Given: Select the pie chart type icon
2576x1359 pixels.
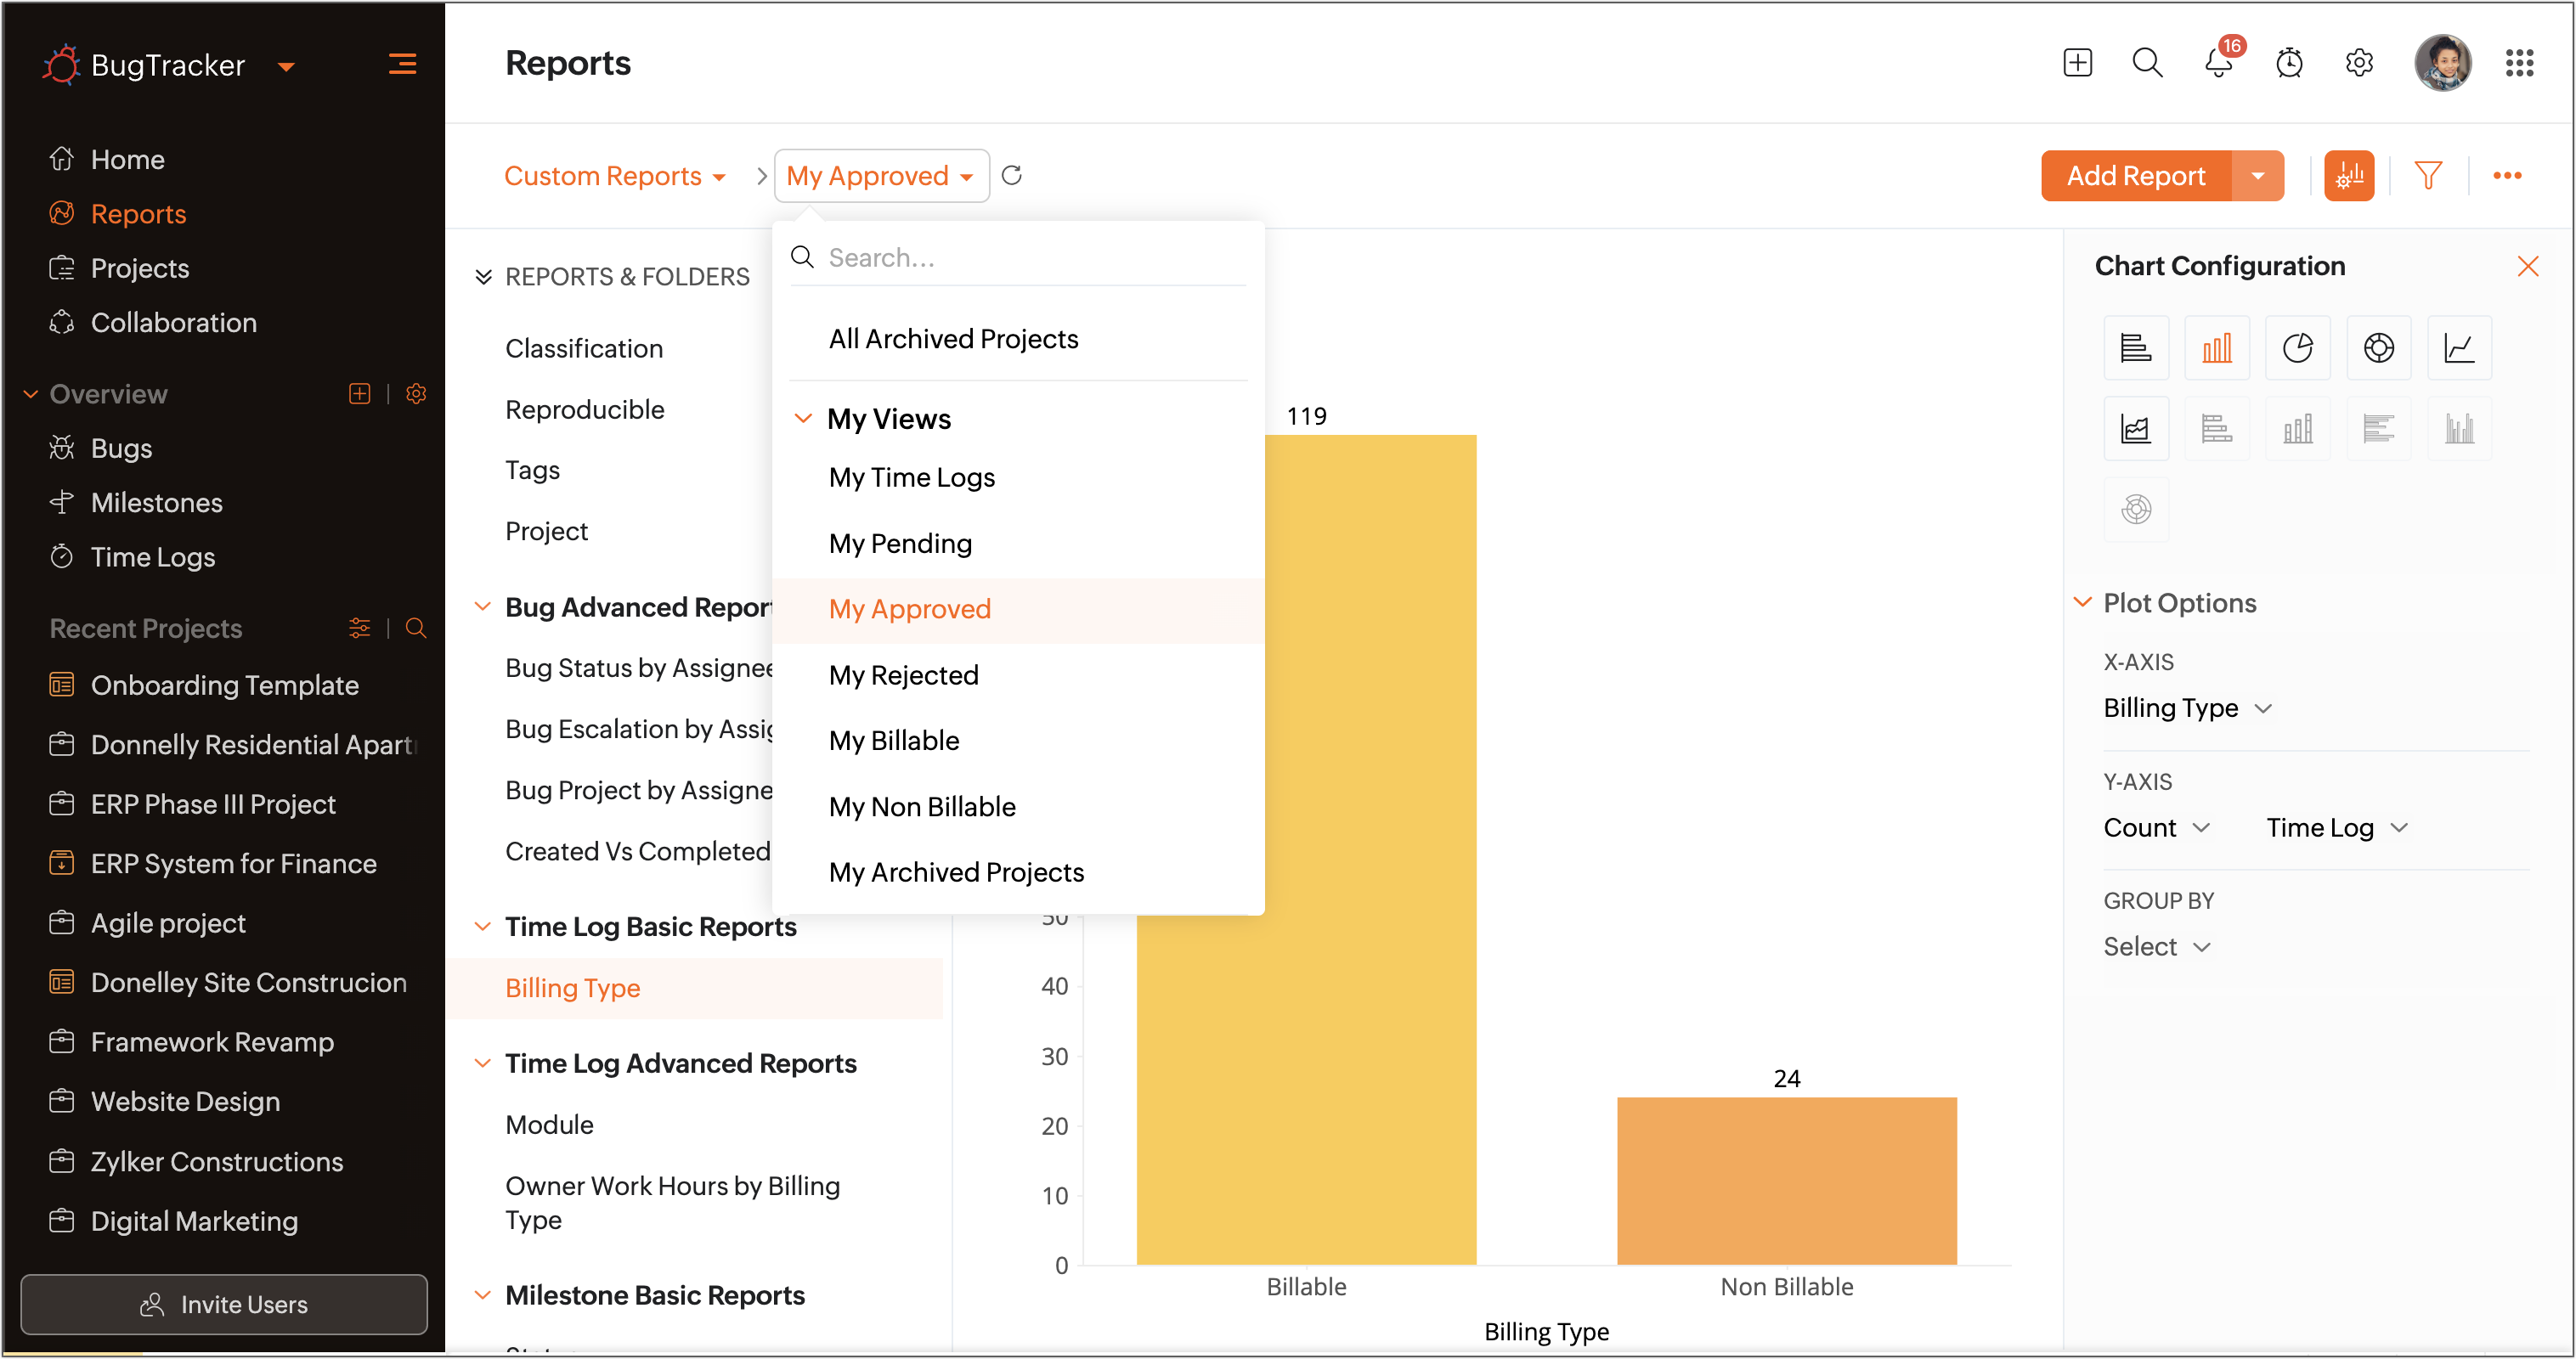Looking at the screenshot, I should [2297, 348].
